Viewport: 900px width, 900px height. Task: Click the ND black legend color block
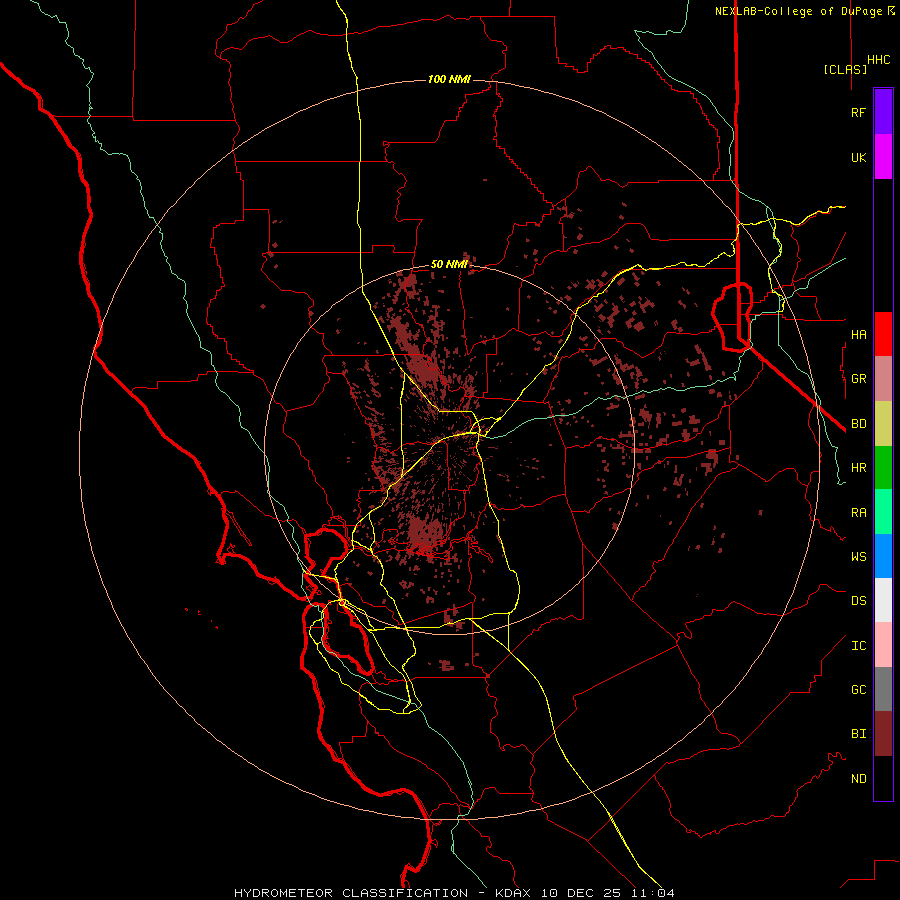coord(883,778)
